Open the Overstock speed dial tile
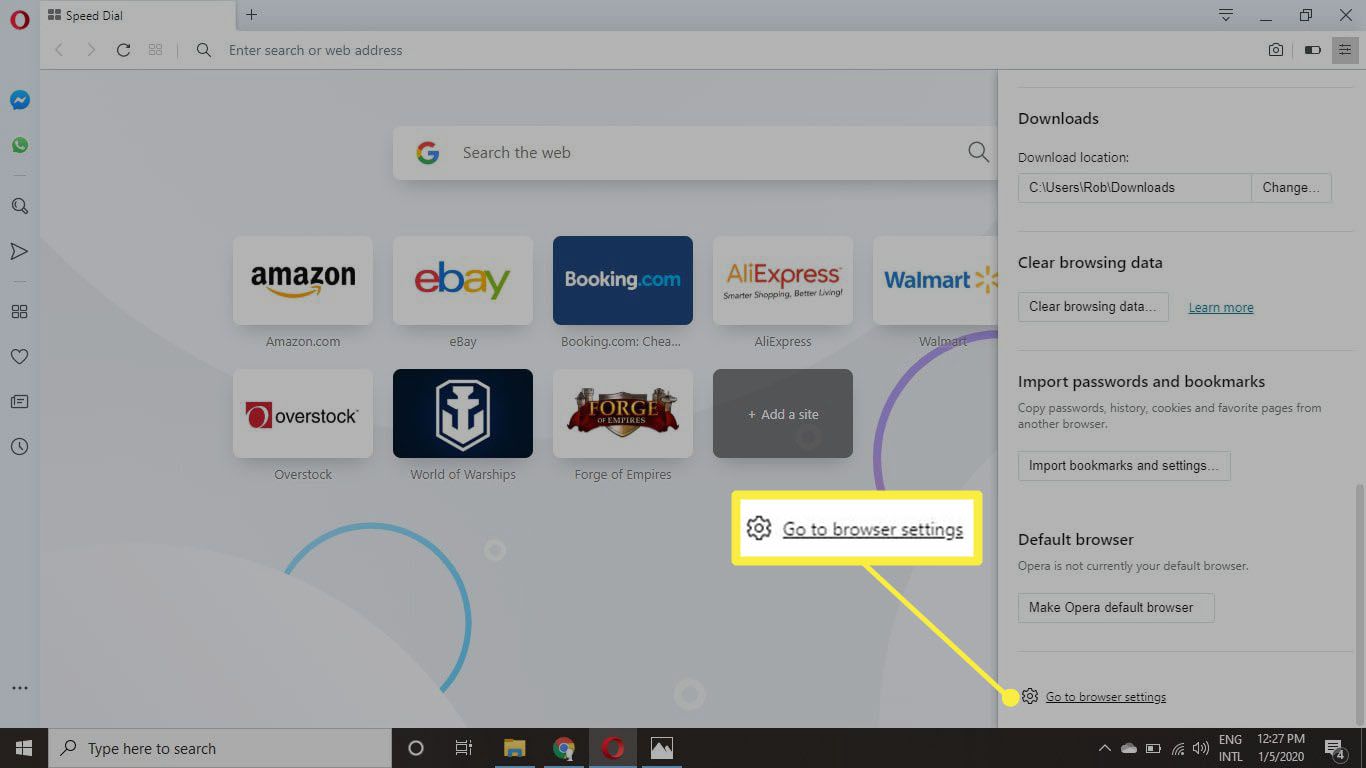Viewport: 1366px width, 768px height. click(303, 413)
